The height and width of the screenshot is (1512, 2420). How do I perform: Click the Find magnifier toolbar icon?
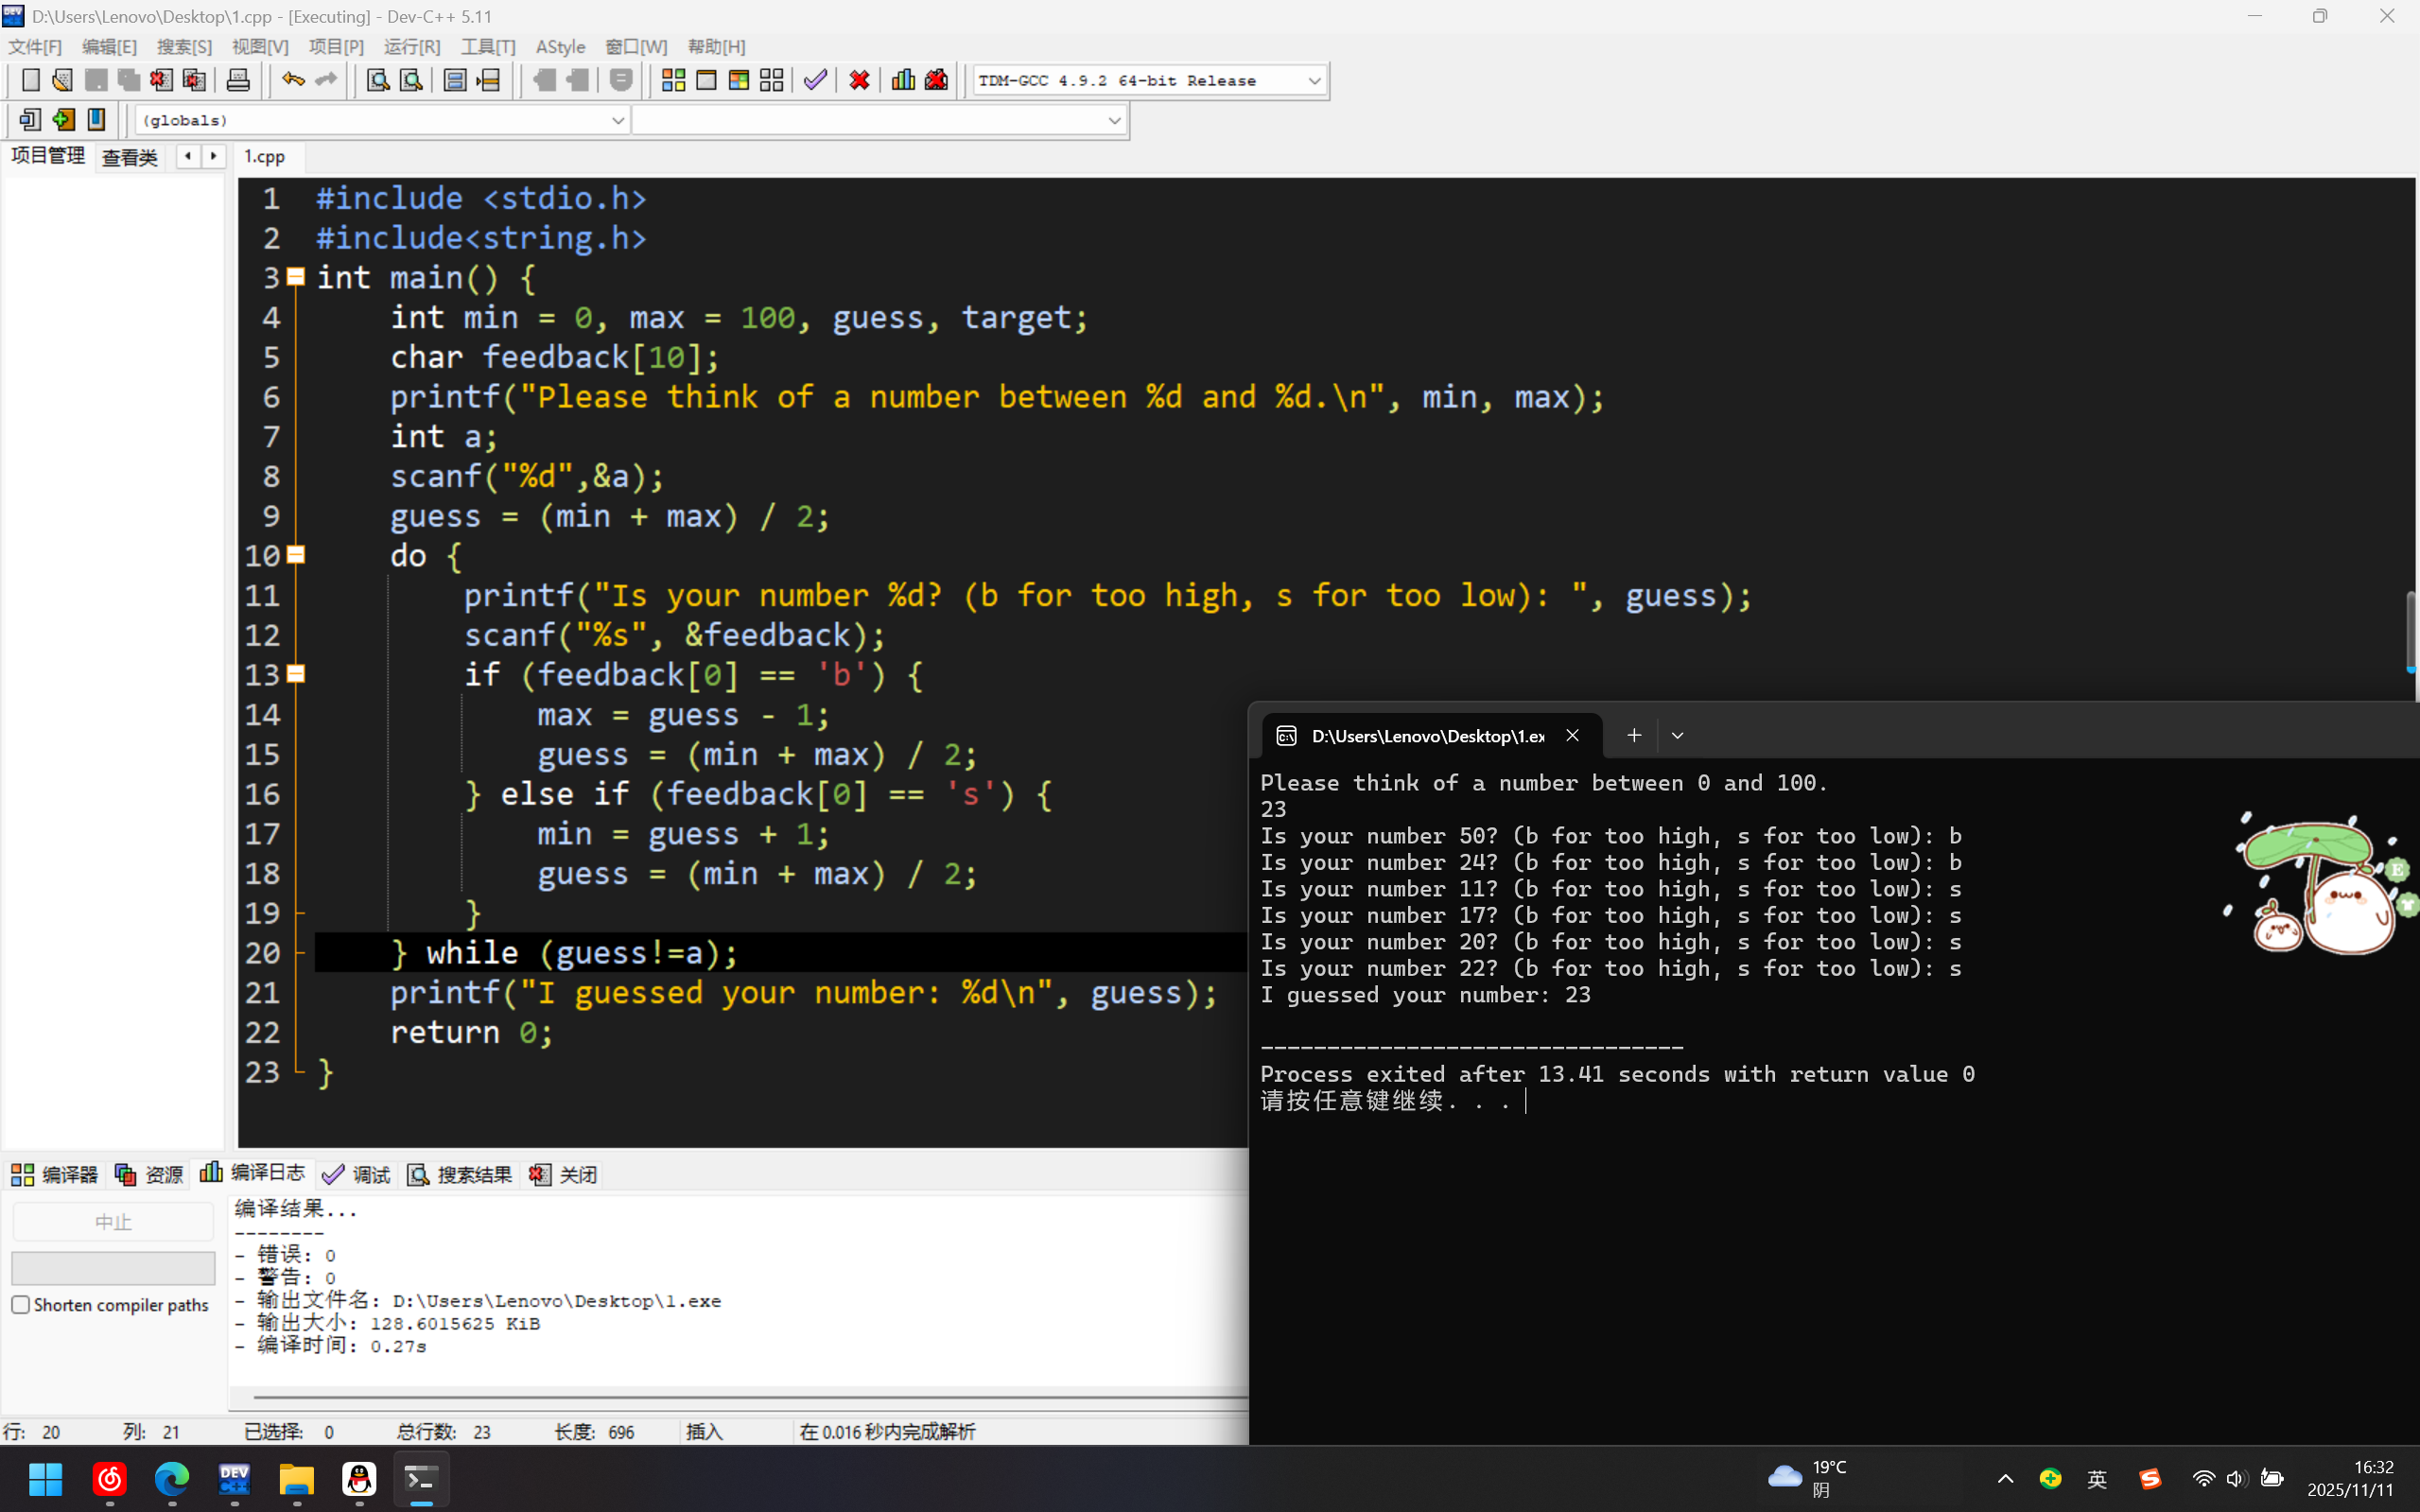click(x=378, y=80)
